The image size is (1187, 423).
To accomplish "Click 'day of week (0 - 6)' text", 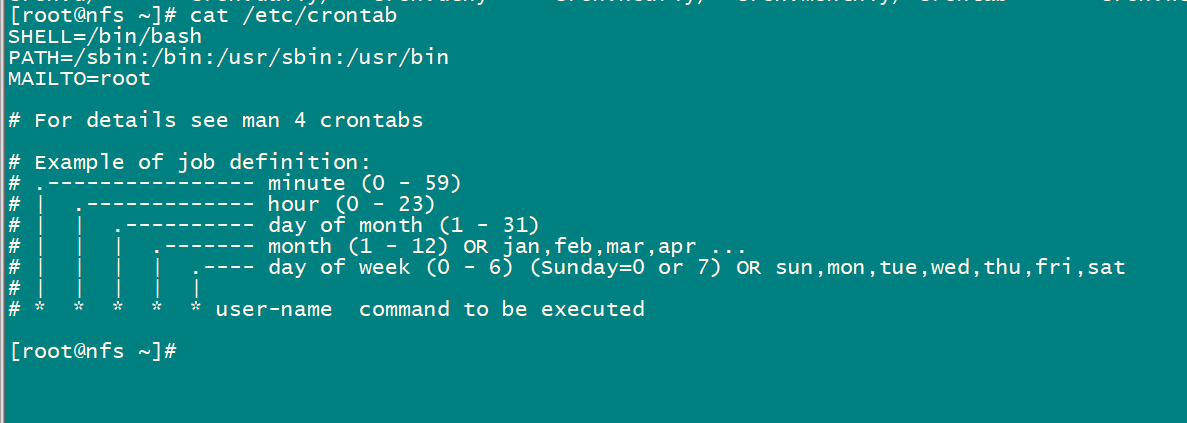I will (x=390, y=267).
